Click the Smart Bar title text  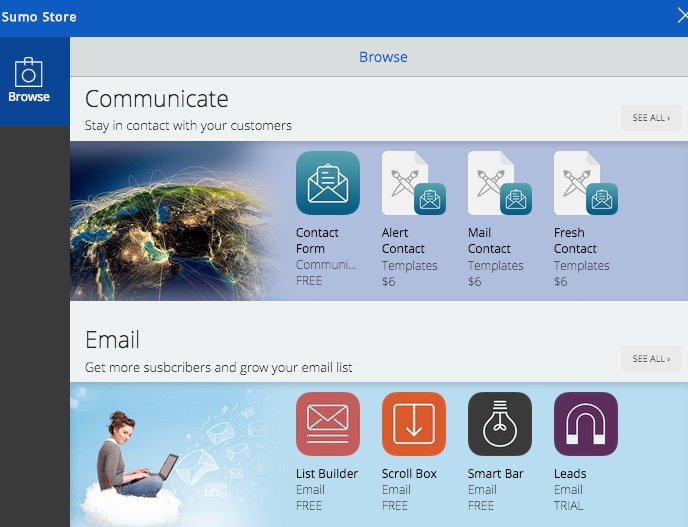(495, 473)
